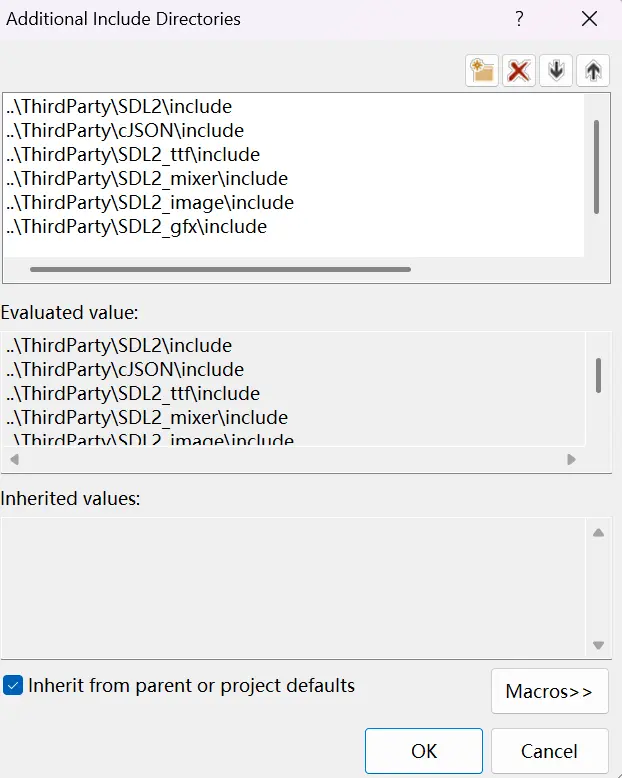Click Evaluated value right scroll arrow
622x778 pixels.
click(571, 460)
